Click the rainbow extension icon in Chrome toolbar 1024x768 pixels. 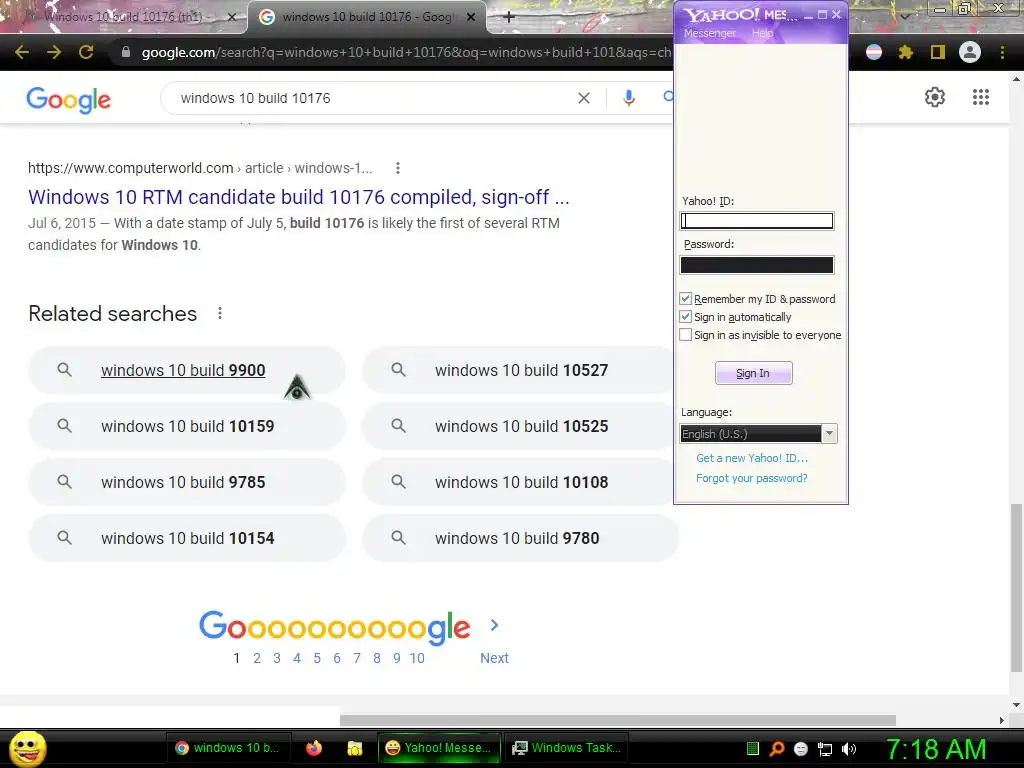[x=874, y=52]
